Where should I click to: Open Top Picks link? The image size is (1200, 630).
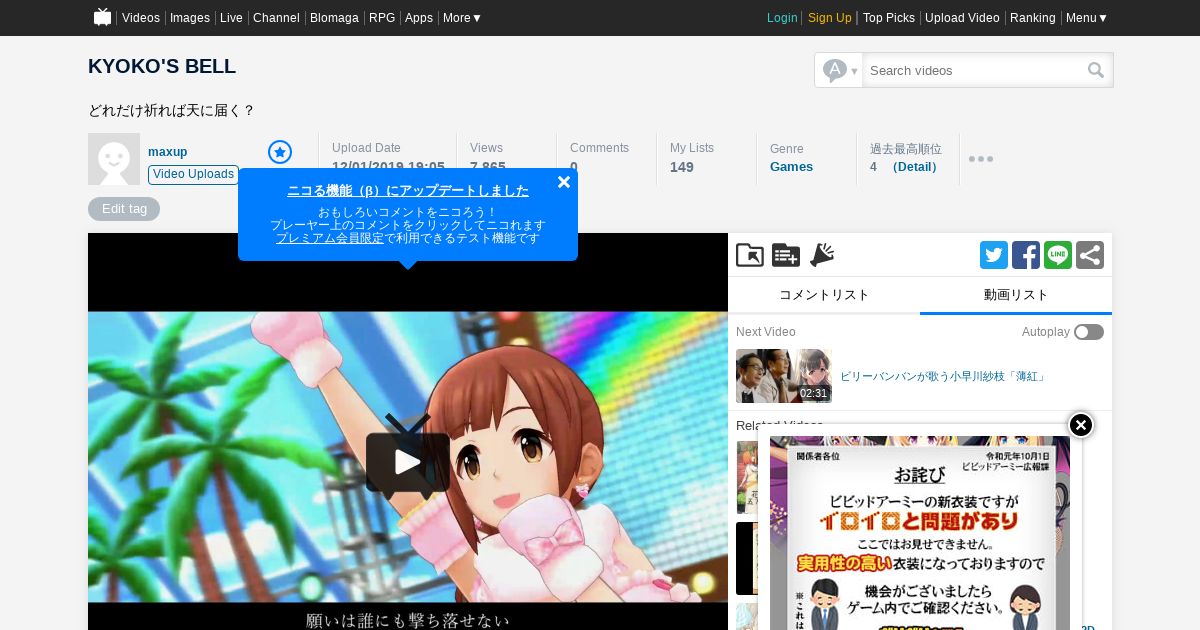point(889,18)
